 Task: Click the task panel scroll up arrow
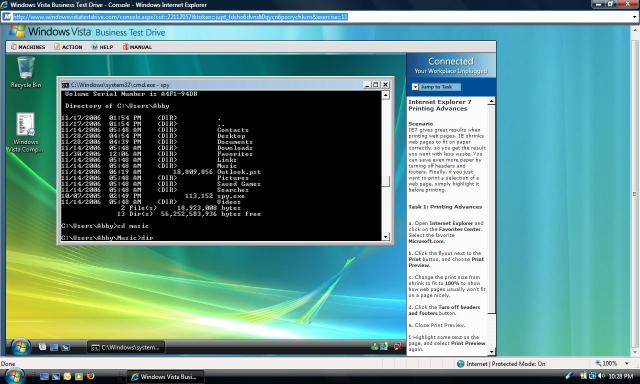pyautogui.click(x=492, y=101)
